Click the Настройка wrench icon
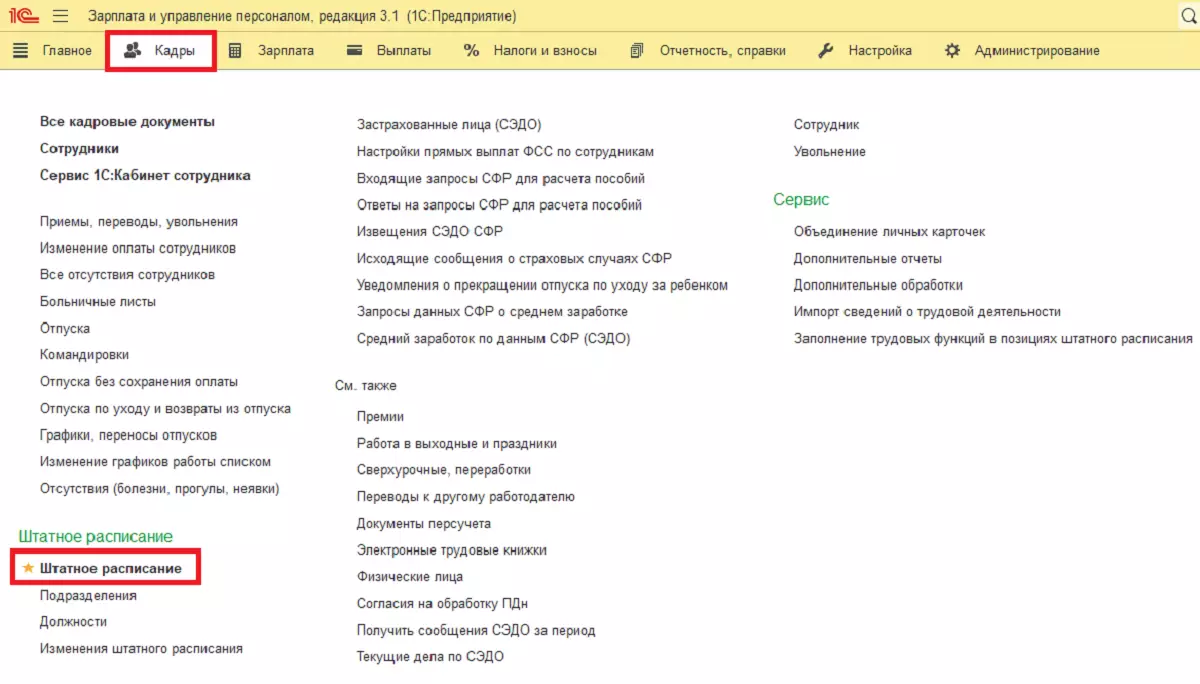The height and width of the screenshot is (684, 1200). click(826, 50)
